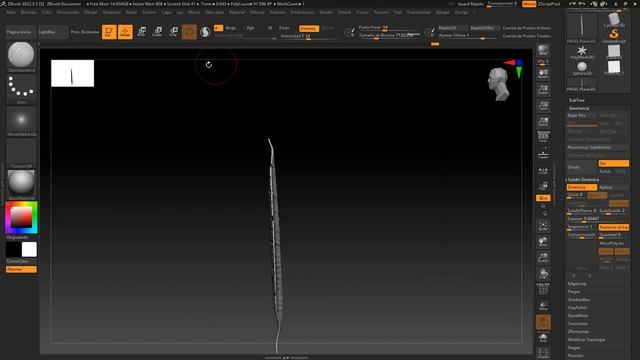This screenshot has width=640, height=360.
Task: Click the head orientation reference model
Action: point(499,84)
